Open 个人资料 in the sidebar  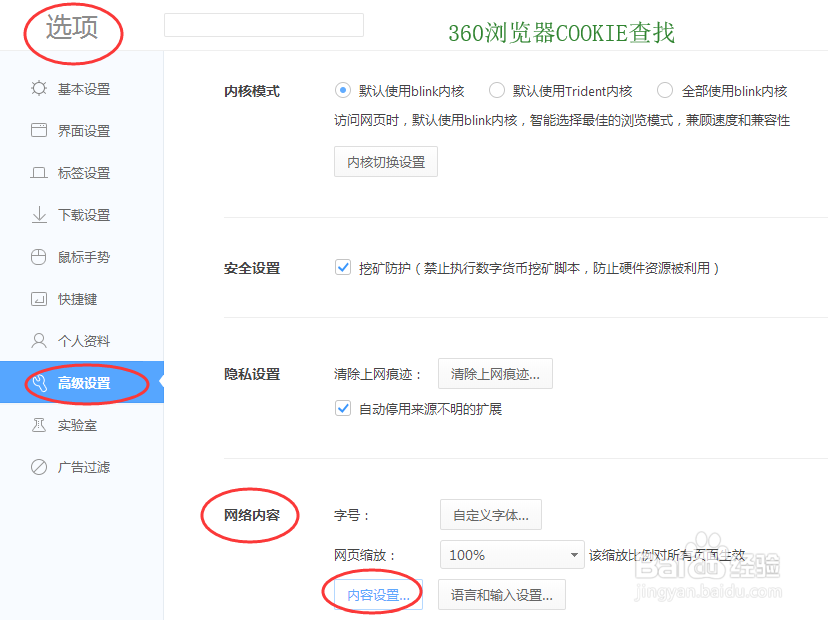82,341
